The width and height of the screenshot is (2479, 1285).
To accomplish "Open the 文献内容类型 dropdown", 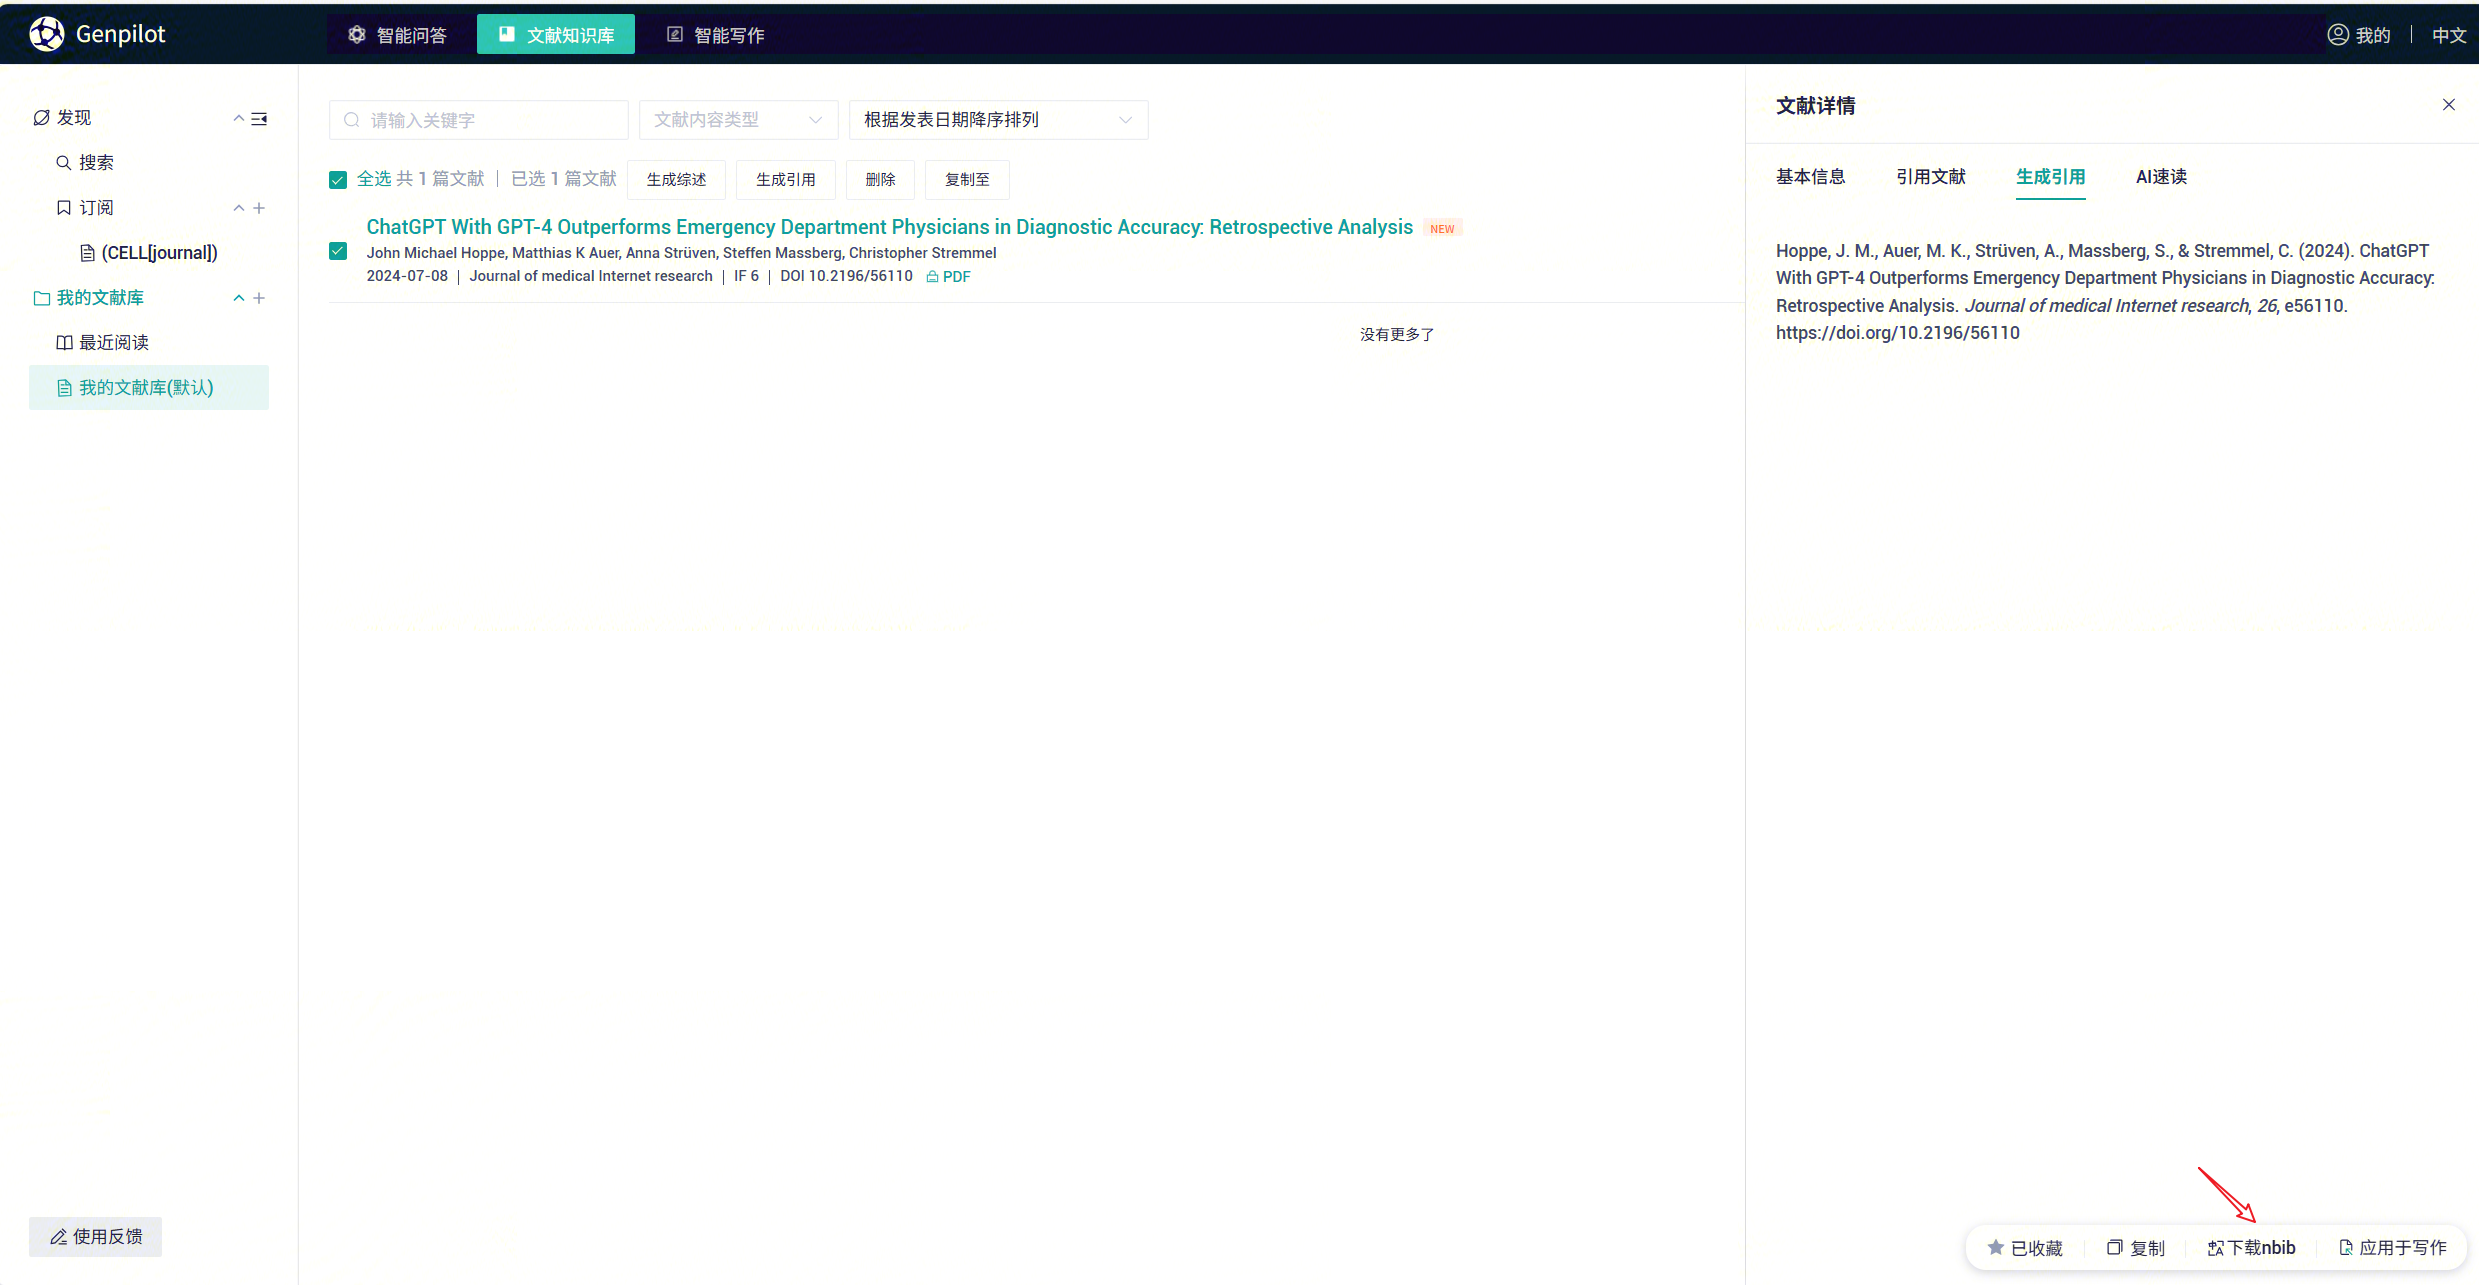I will (739, 120).
